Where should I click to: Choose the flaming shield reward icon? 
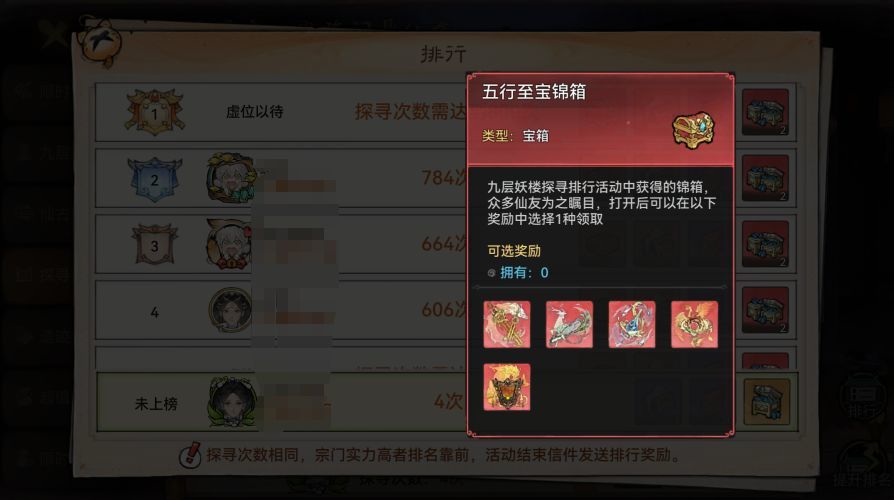[x=507, y=387]
